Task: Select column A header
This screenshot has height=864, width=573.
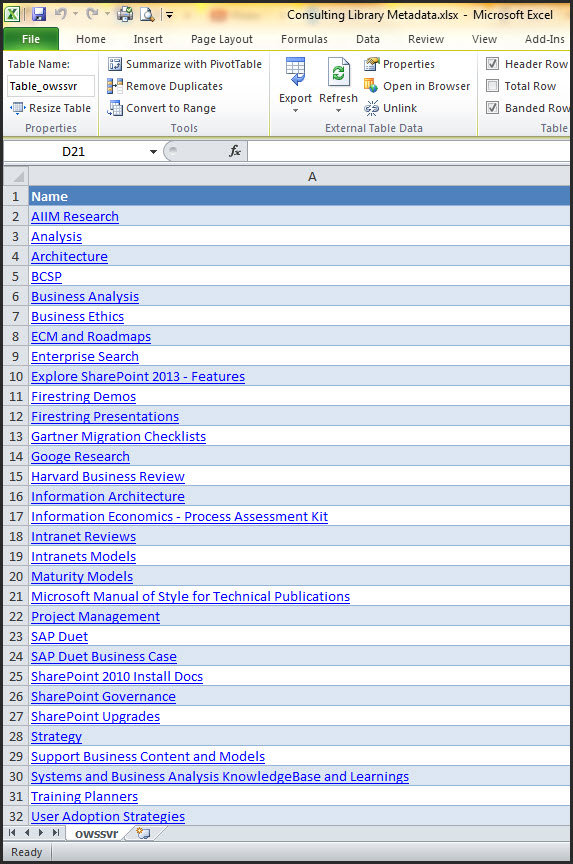Action: point(300,177)
